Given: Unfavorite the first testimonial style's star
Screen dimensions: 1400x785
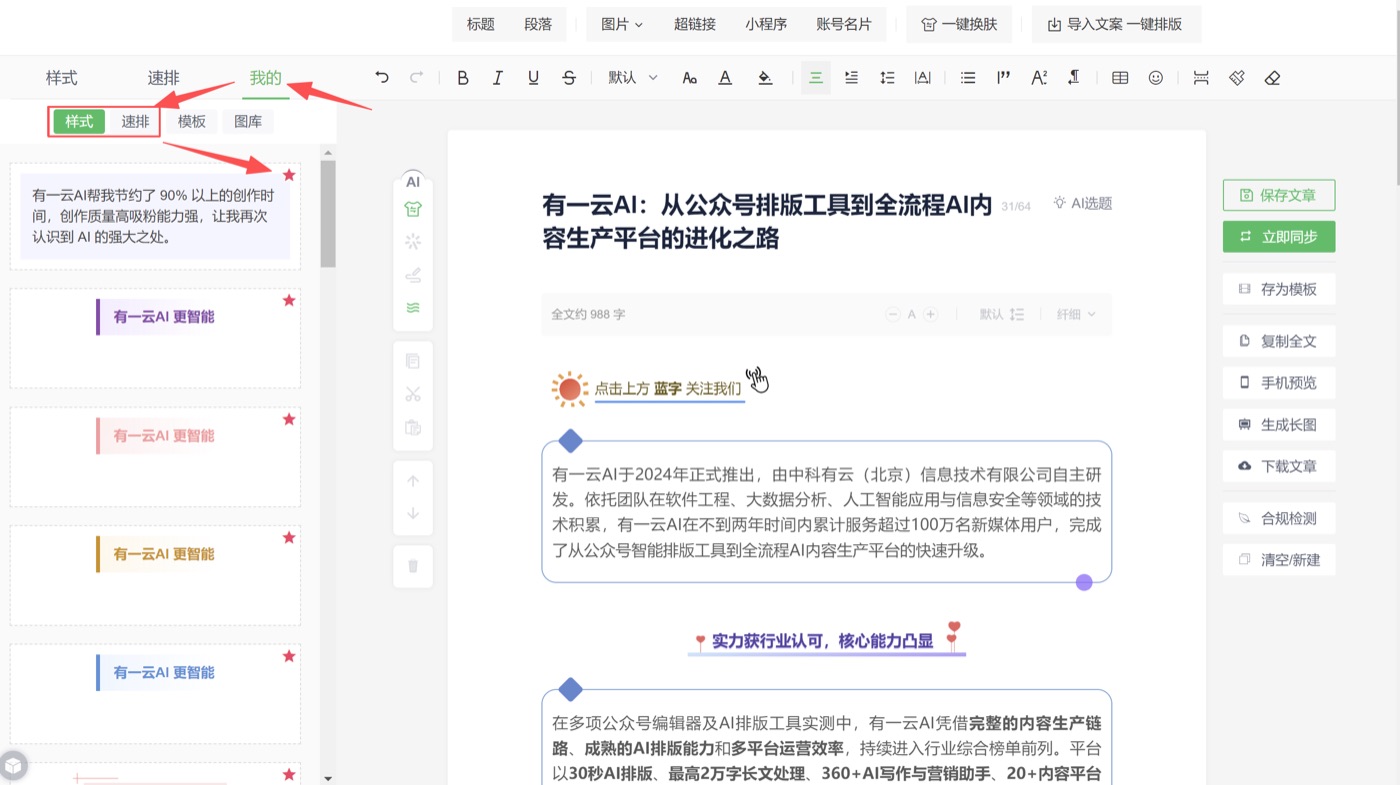Looking at the screenshot, I should click(289, 175).
